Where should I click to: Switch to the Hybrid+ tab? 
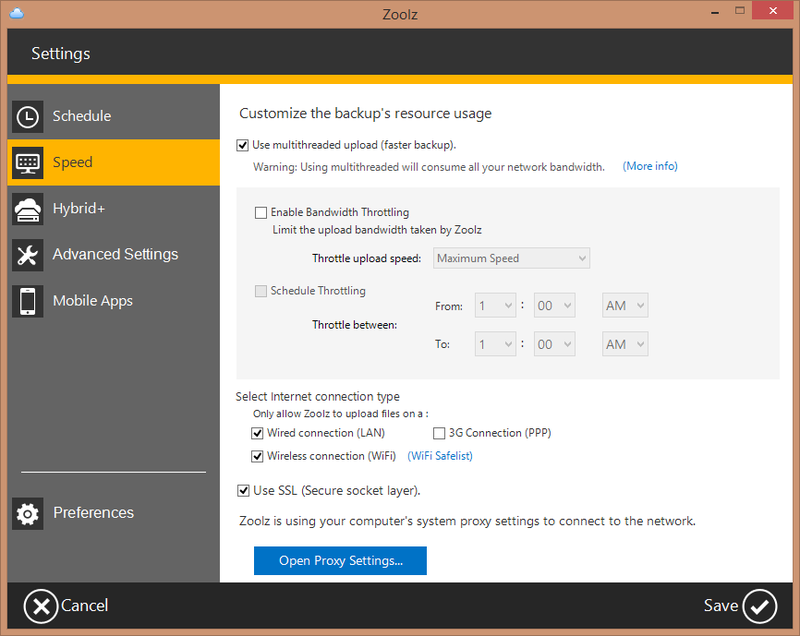pos(113,209)
